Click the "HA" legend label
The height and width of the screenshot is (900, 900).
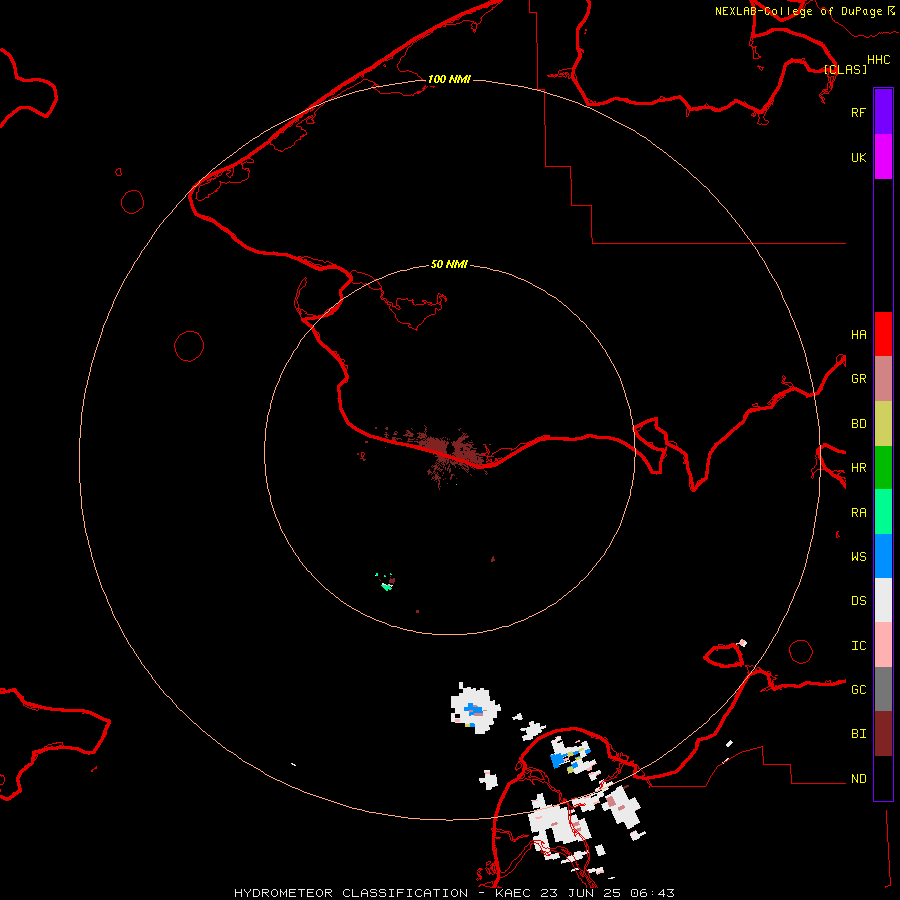pyautogui.click(x=858, y=335)
